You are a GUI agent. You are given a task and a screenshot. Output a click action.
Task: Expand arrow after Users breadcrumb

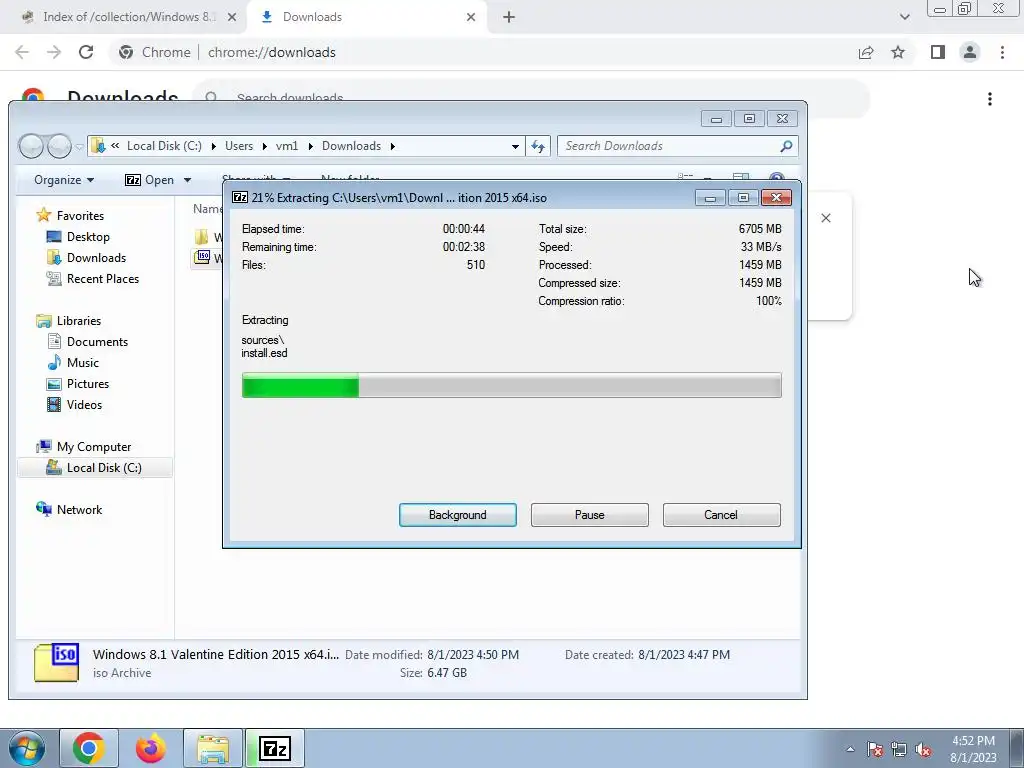pyautogui.click(x=264, y=146)
